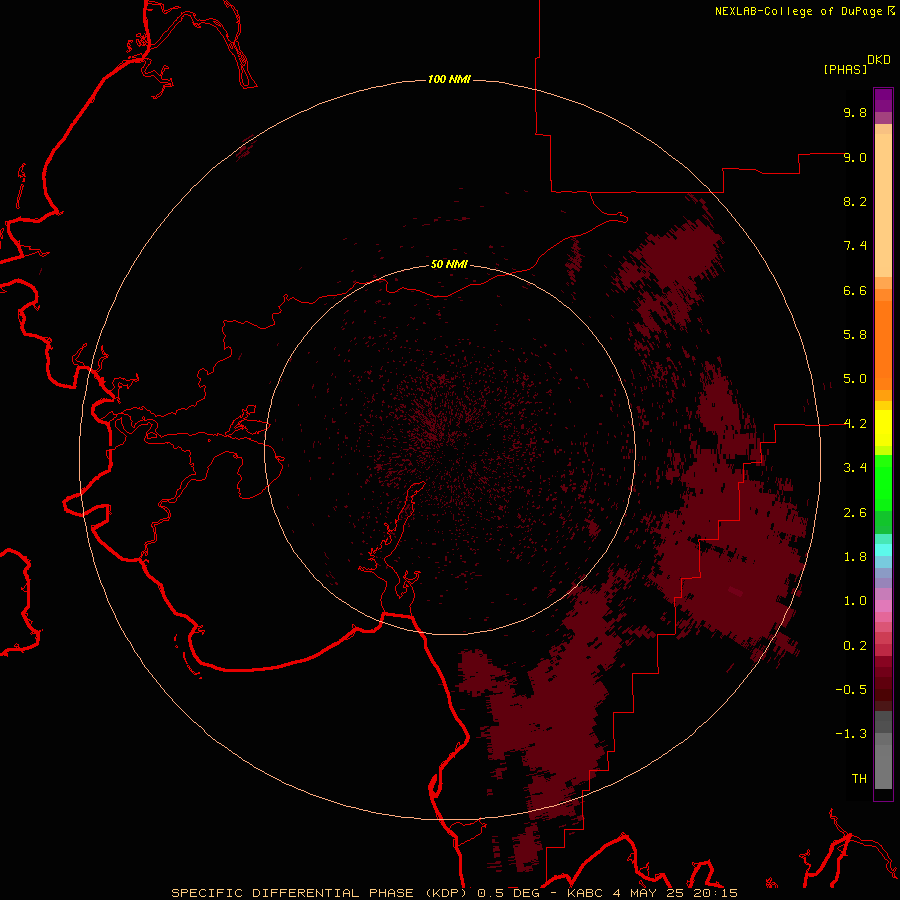Click the 9.8 value on the scale
The image size is (900, 900).
click(855, 112)
